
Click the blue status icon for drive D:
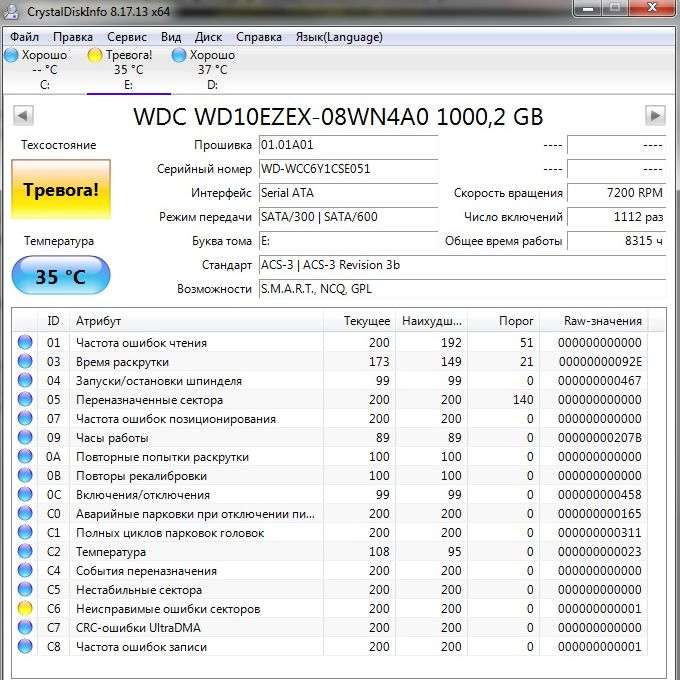coord(179,55)
